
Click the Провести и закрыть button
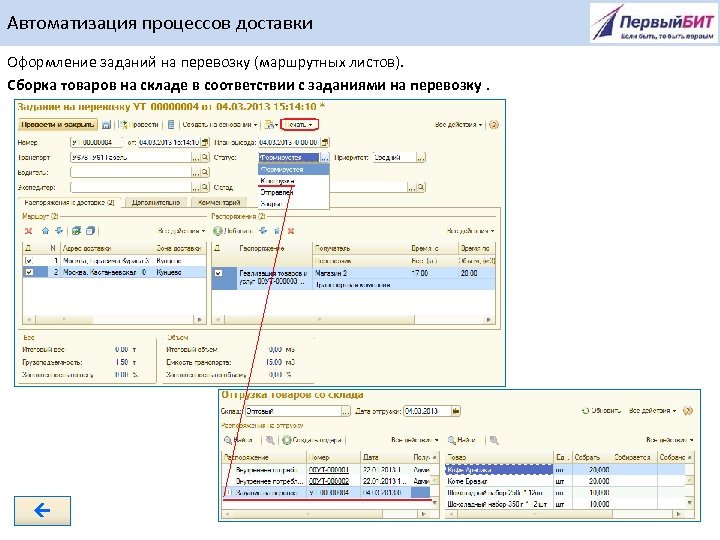point(58,124)
